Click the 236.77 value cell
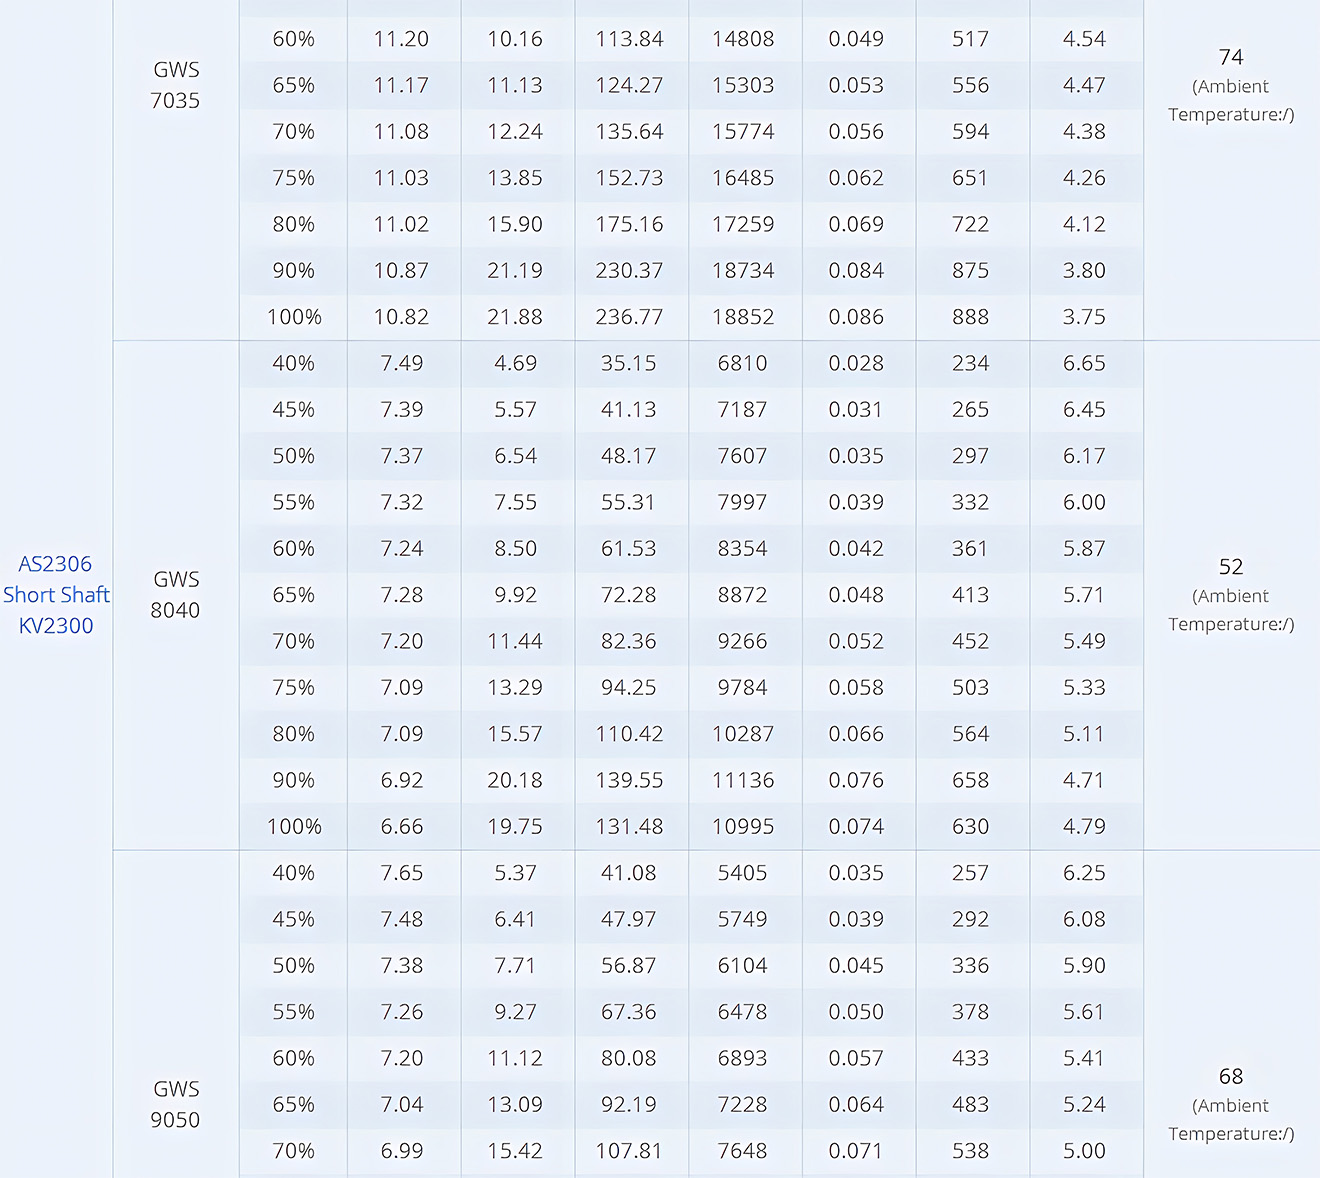Image resolution: width=1320 pixels, height=1178 pixels. coord(629,317)
